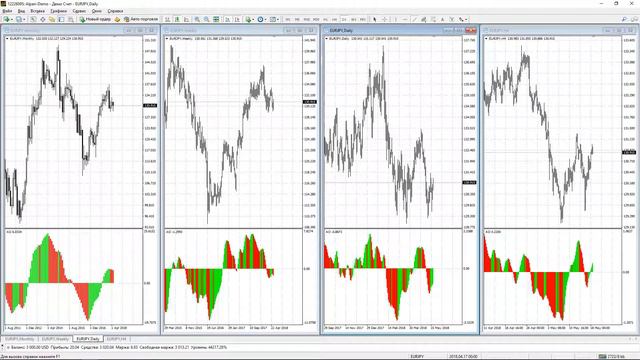Select the Arrows drawing tool

461,19
